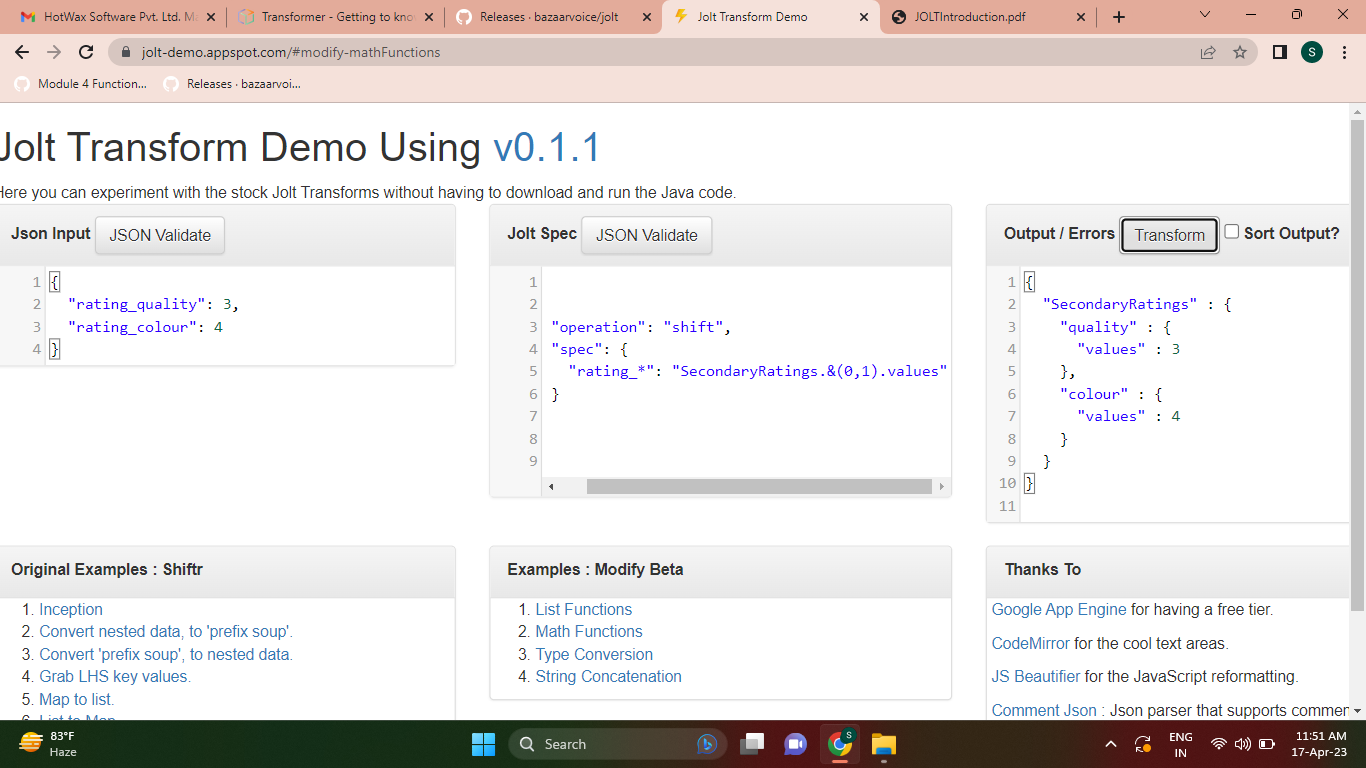Open Task View on the taskbar
1366x768 pixels.
[752, 744]
